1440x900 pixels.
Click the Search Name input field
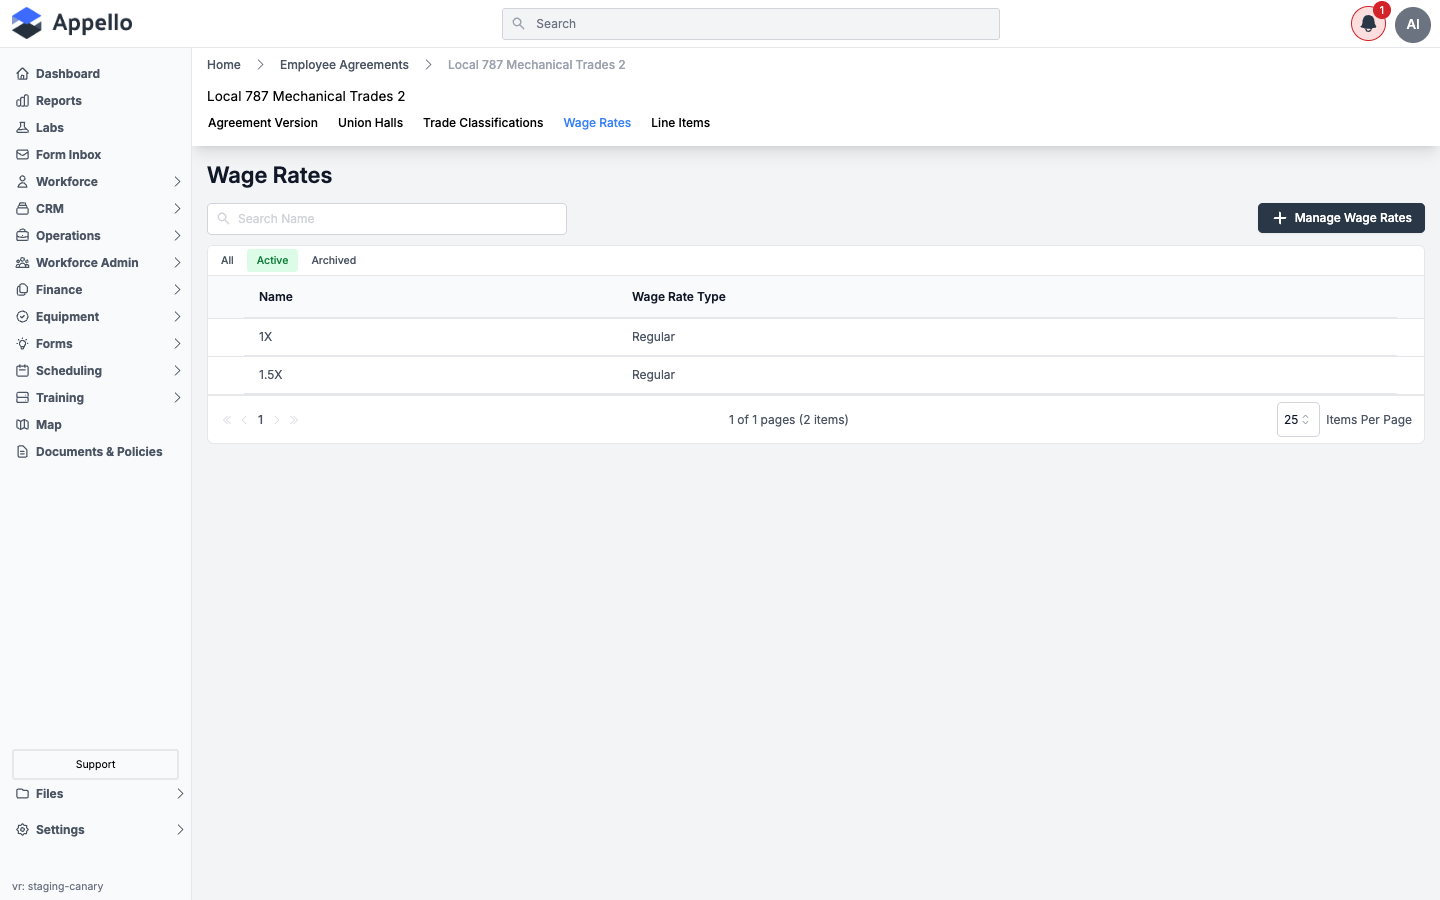tap(387, 219)
